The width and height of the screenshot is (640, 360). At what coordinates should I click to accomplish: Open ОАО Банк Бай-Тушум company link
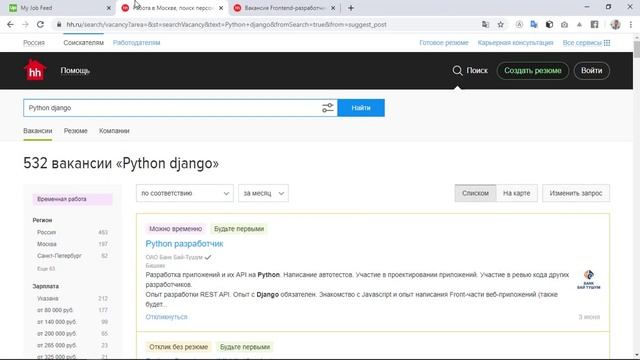(x=174, y=257)
